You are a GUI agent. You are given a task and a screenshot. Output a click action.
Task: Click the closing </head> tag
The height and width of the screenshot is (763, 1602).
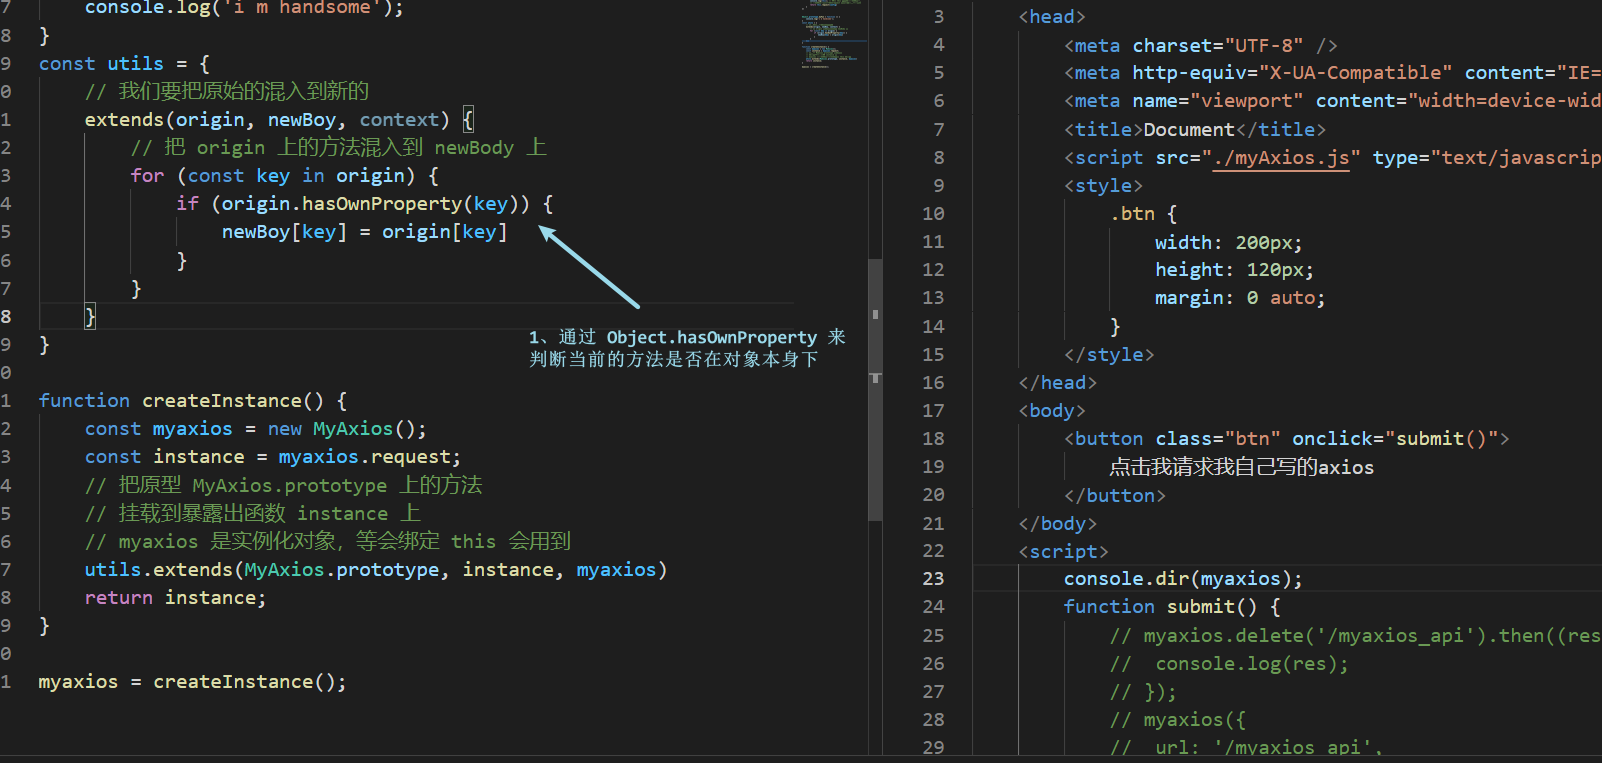(x=1058, y=382)
